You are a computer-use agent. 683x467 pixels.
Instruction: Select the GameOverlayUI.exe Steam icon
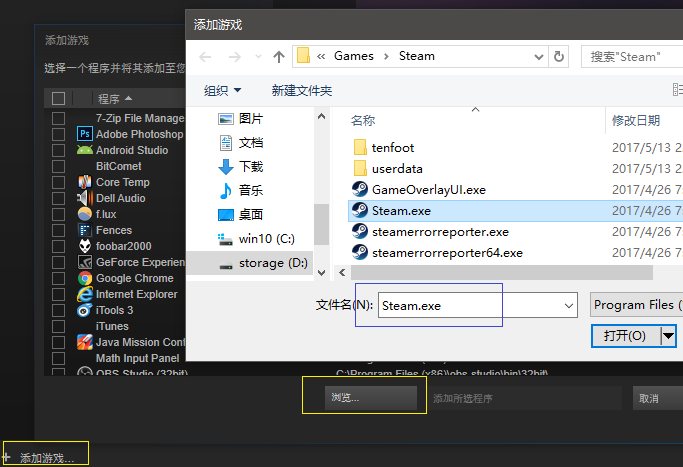pyautogui.click(x=360, y=189)
